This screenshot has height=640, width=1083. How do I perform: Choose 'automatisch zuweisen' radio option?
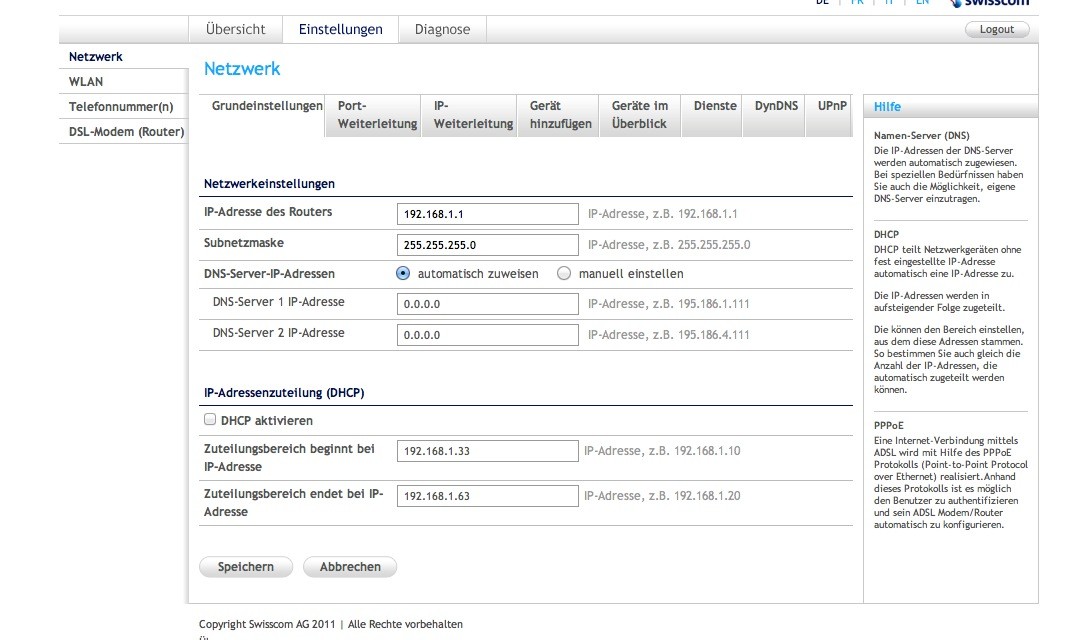coord(403,273)
